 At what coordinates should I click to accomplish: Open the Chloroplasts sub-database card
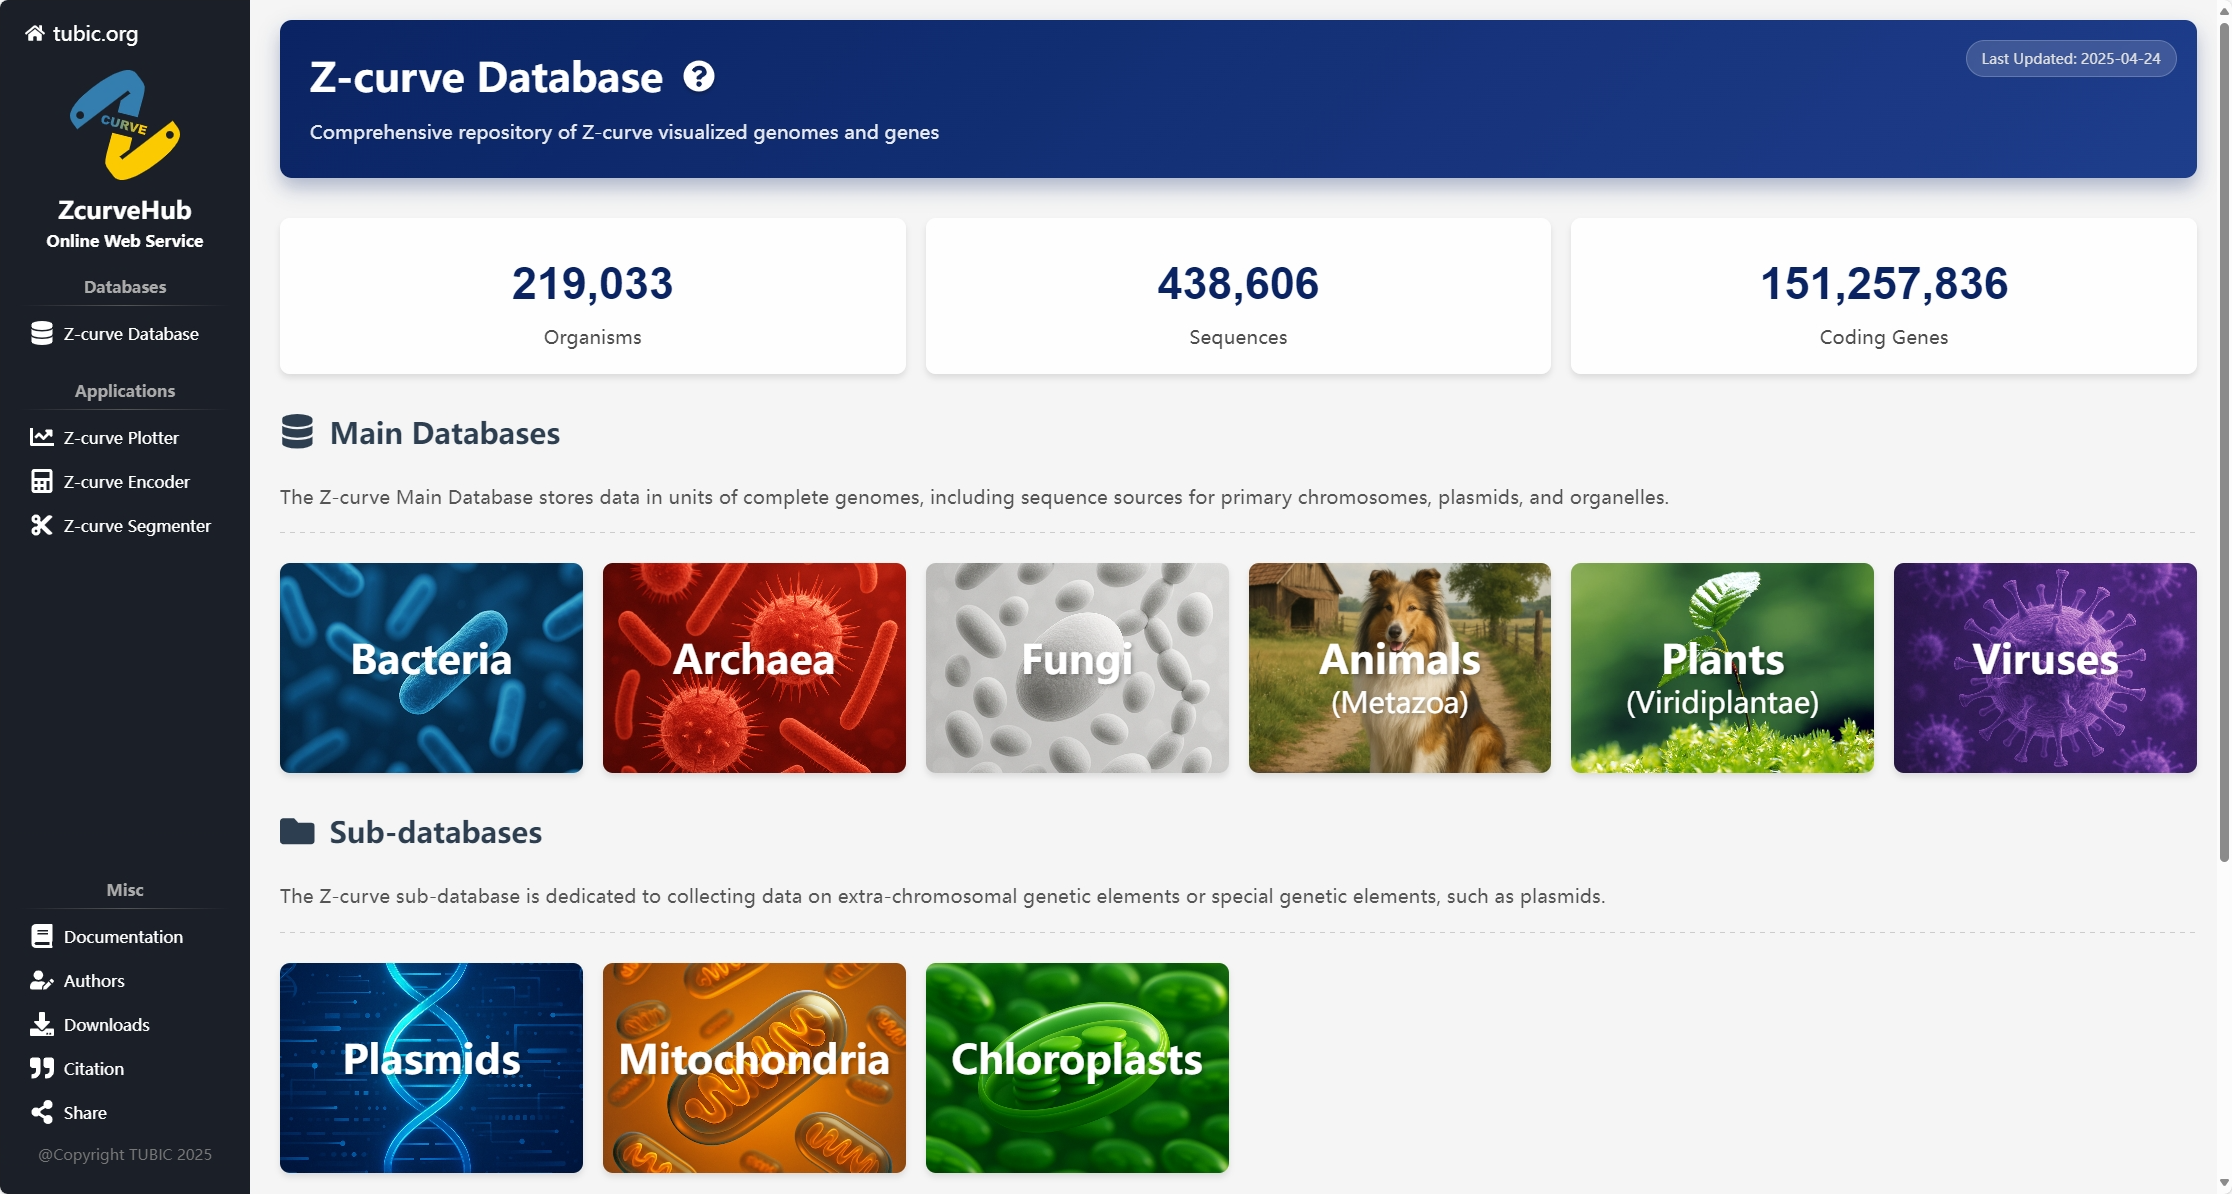click(1077, 1067)
